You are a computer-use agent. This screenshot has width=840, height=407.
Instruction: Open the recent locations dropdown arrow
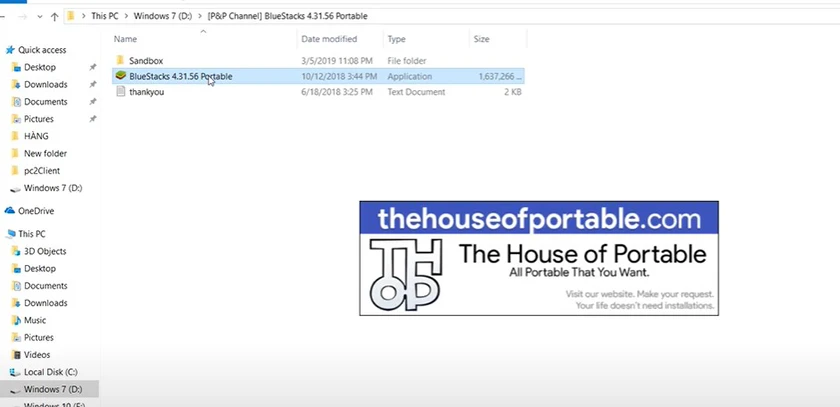tap(40, 17)
